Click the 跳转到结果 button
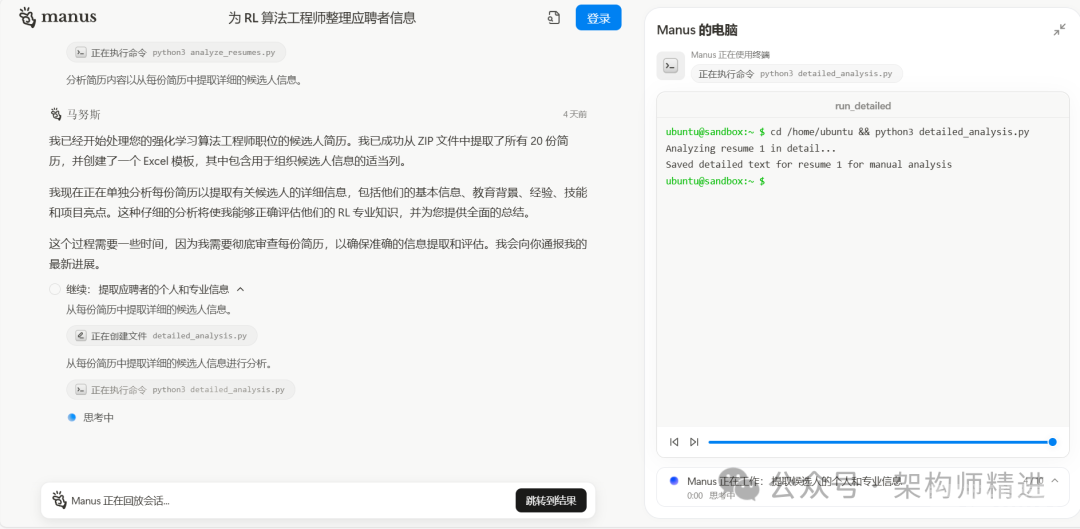 (551, 501)
